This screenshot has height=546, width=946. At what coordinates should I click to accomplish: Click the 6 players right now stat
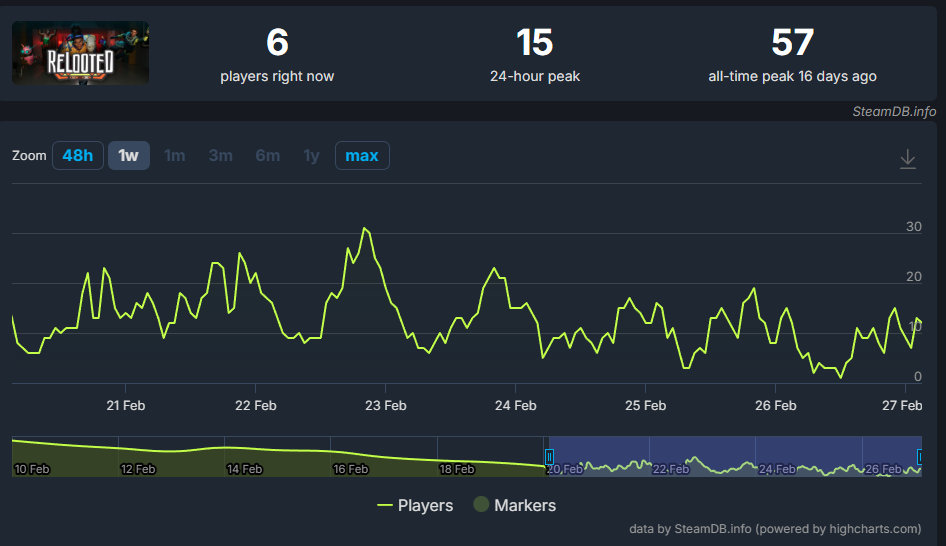pos(277,54)
